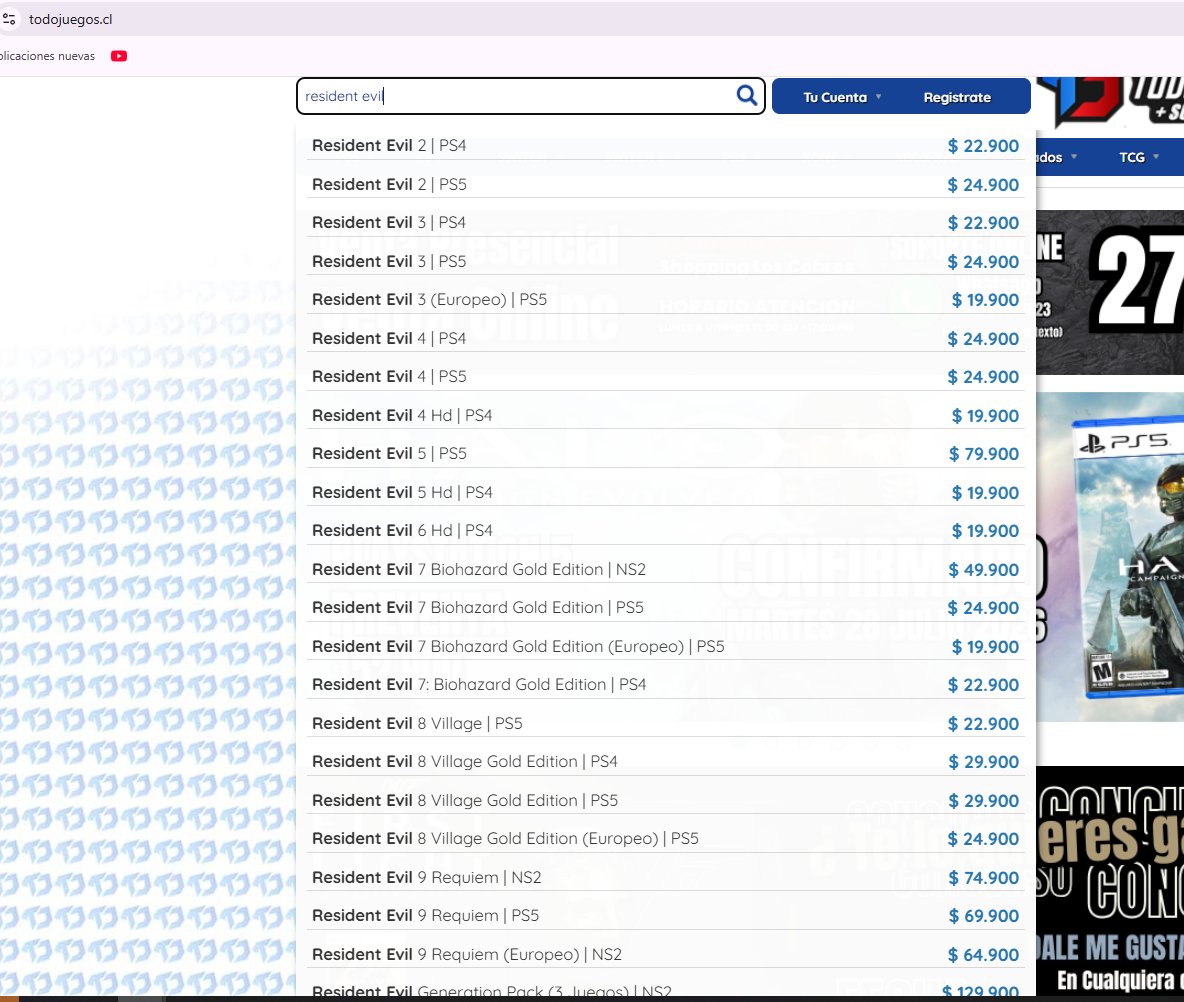Screen dimensions: 1184x1002
Task: Open Resident Evil 7 Biohazard Gold Edition | NS2
Action: coord(665,569)
